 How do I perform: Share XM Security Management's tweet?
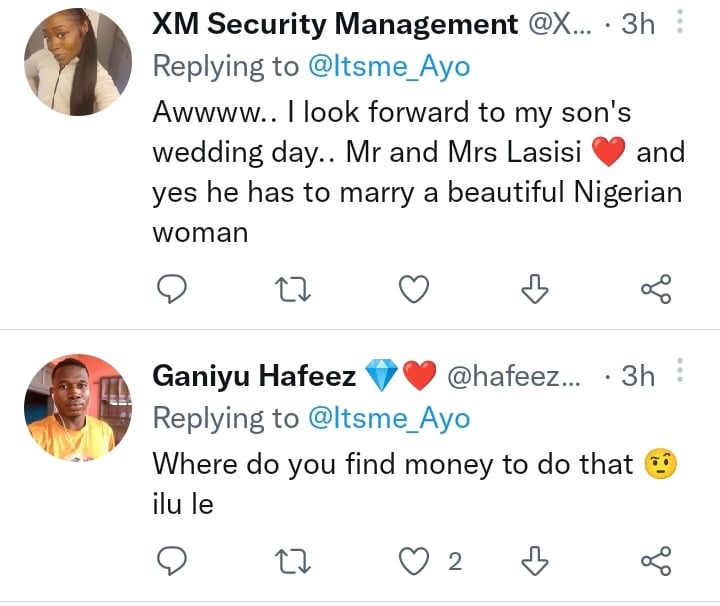pos(655,289)
